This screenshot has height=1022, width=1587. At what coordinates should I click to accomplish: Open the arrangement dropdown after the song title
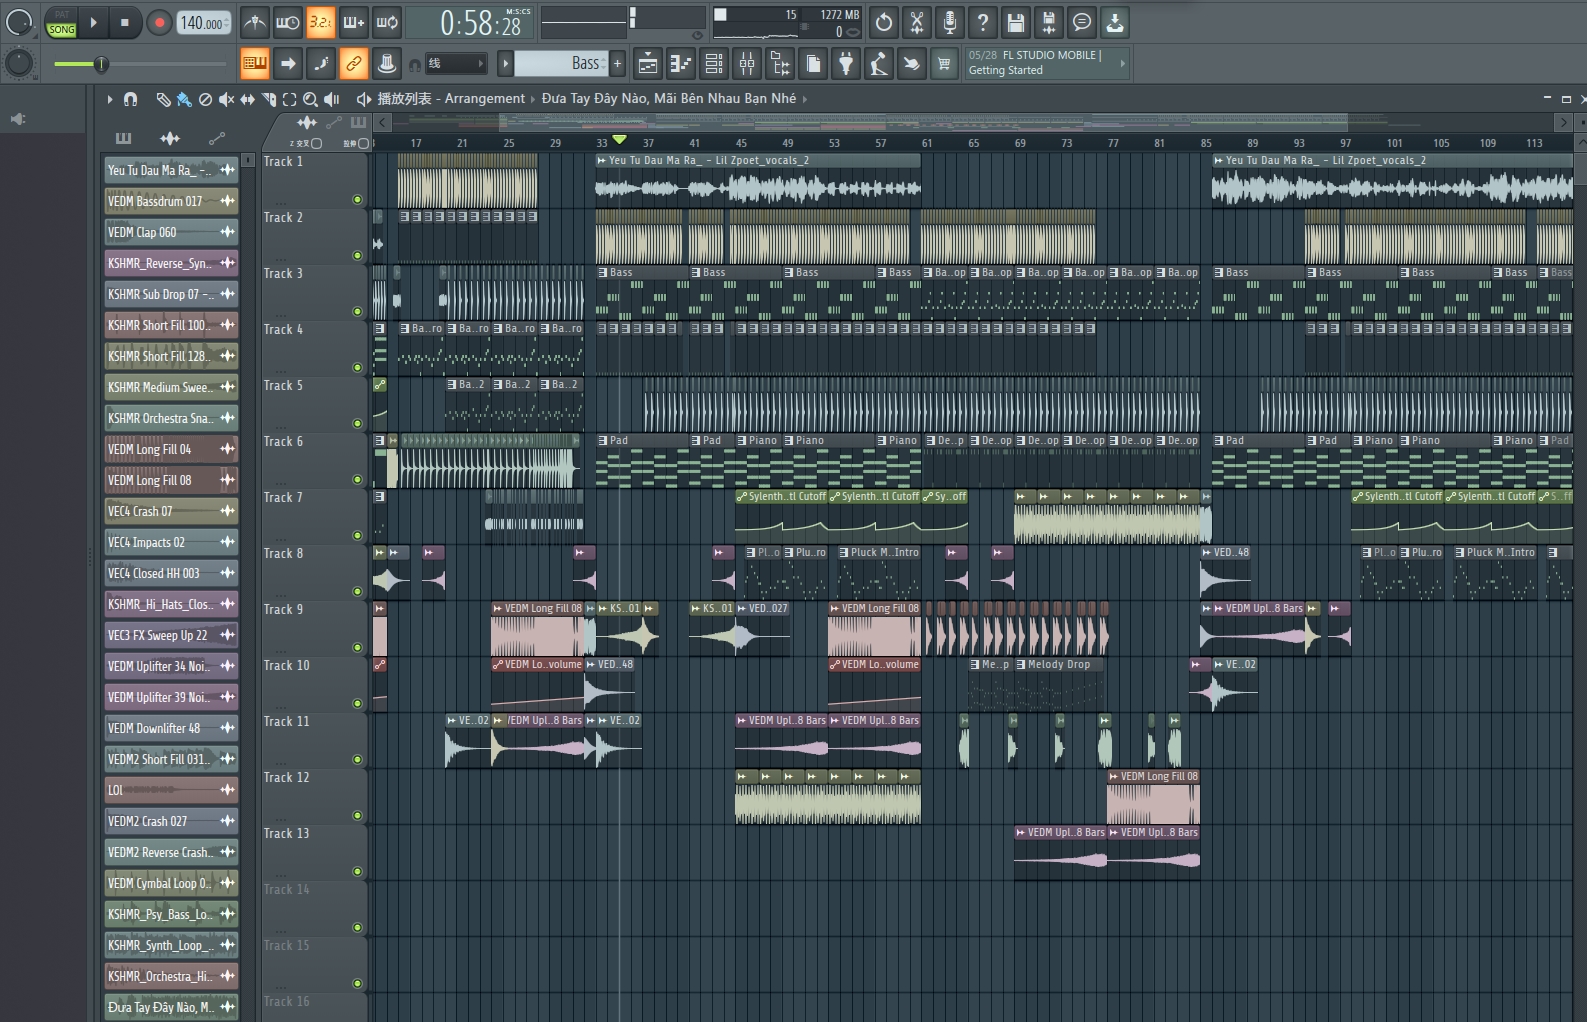805,99
